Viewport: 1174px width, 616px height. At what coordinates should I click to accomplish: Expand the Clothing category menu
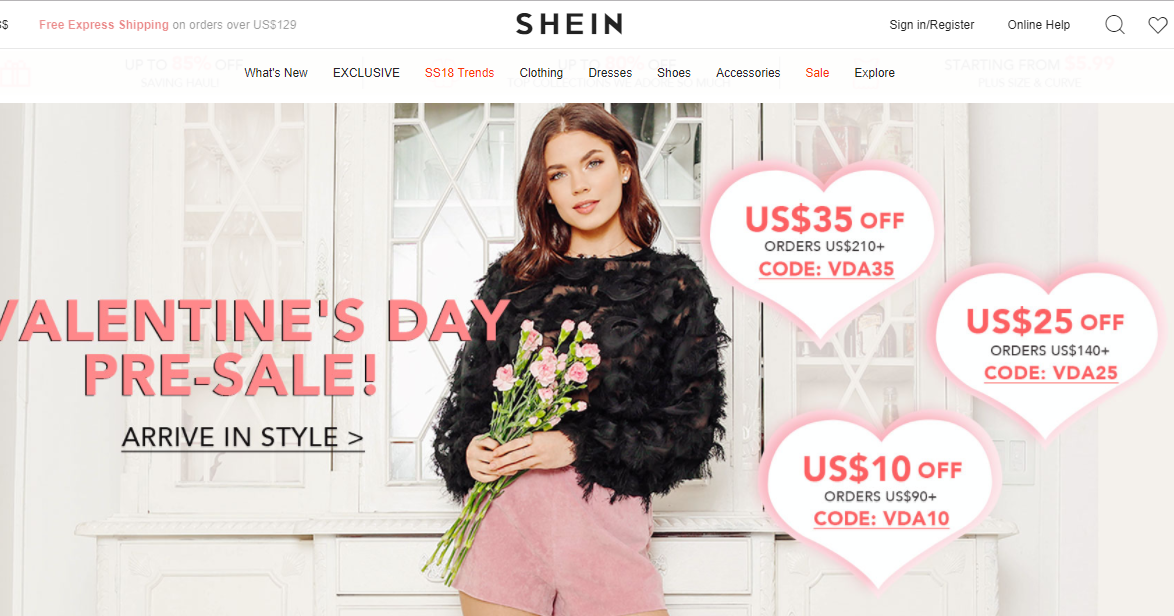541,73
